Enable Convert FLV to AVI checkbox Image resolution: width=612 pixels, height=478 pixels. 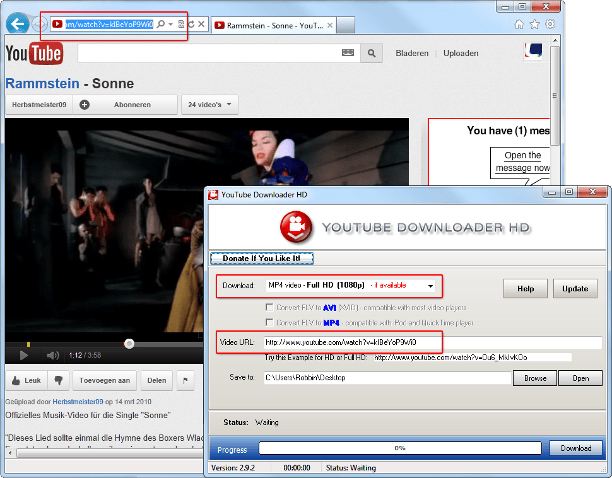tap(269, 307)
